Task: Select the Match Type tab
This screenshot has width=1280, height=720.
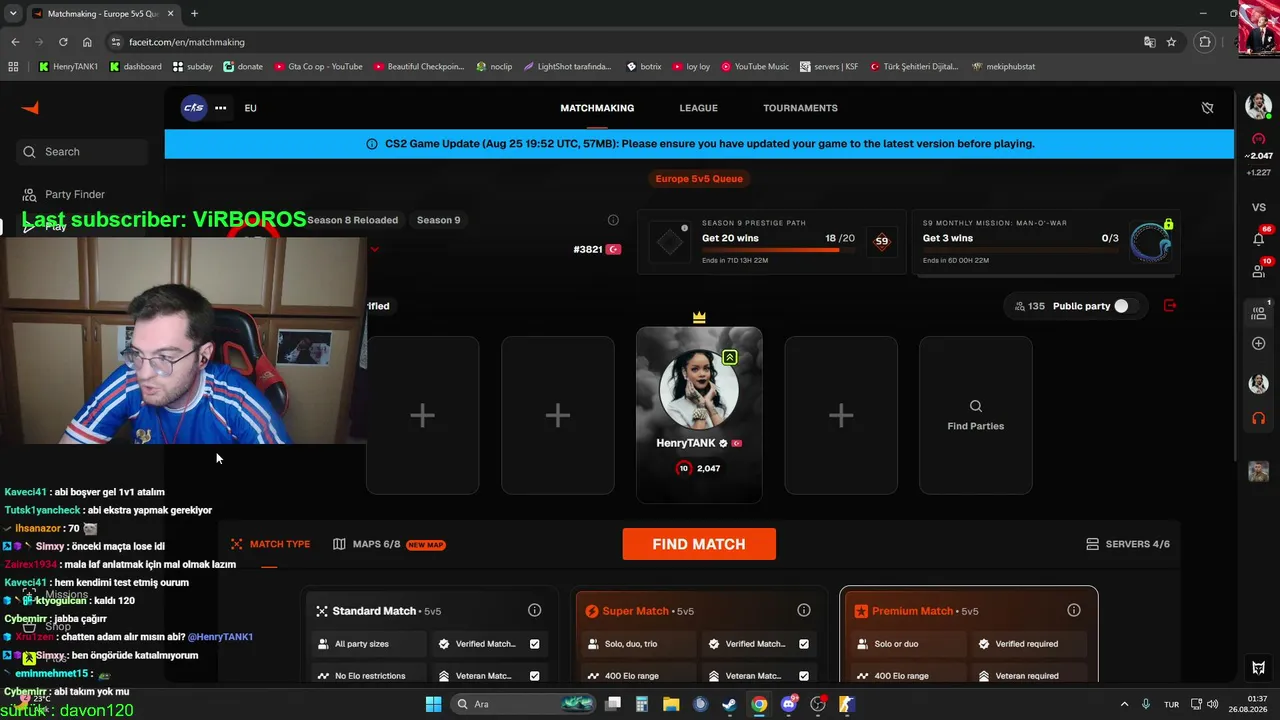Action: tap(270, 544)
